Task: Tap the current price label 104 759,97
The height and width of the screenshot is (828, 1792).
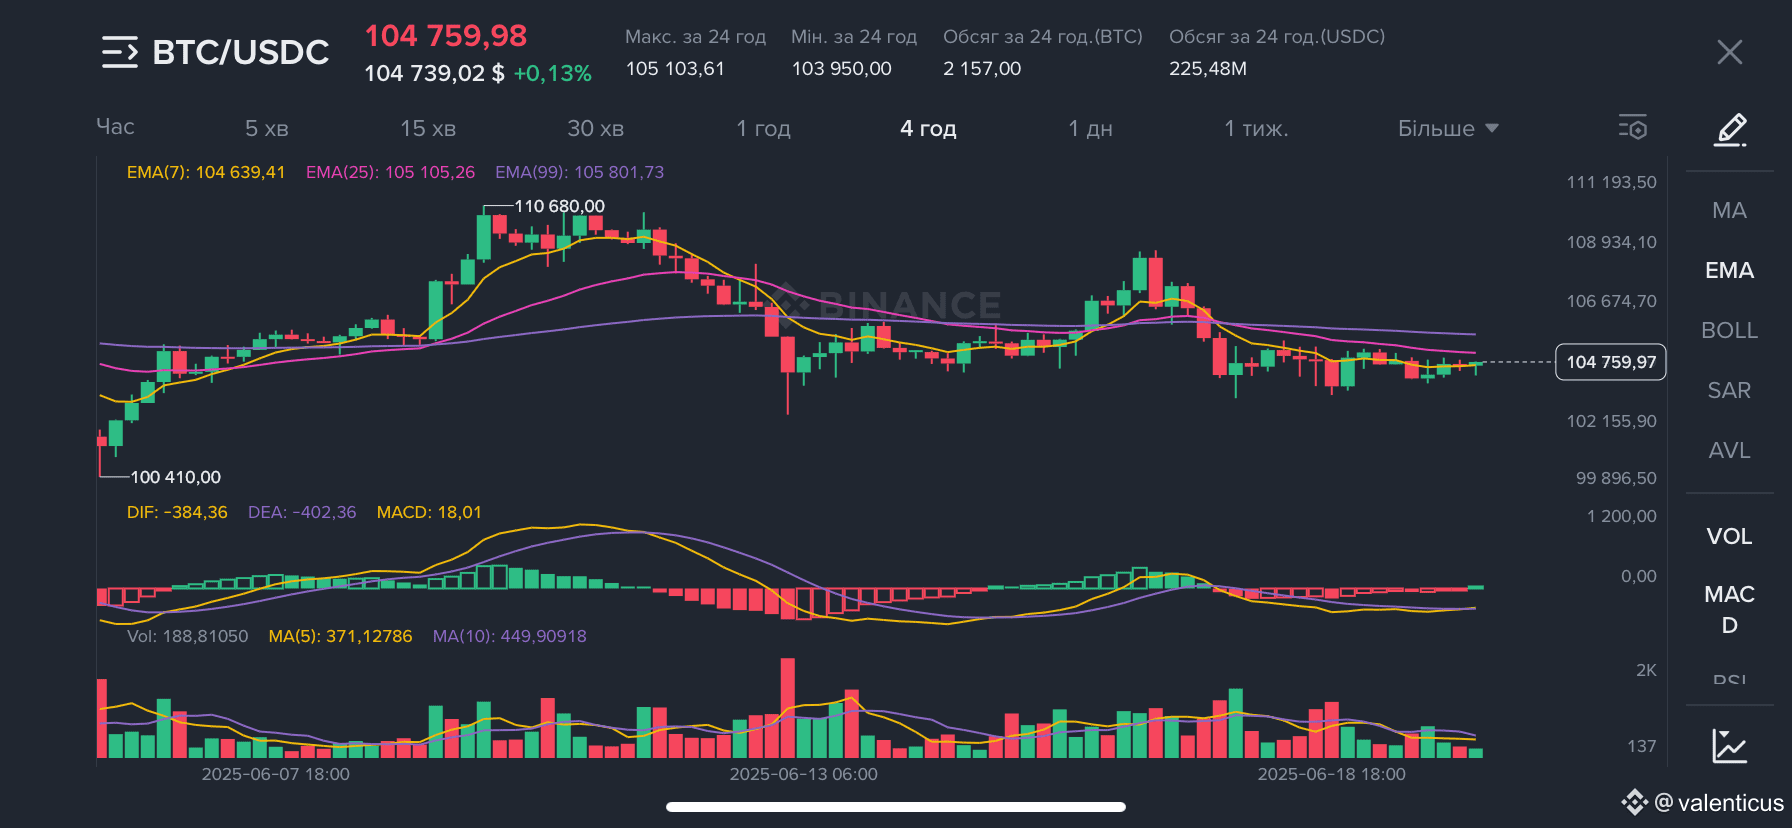Action: click(x=1611, y=362)
